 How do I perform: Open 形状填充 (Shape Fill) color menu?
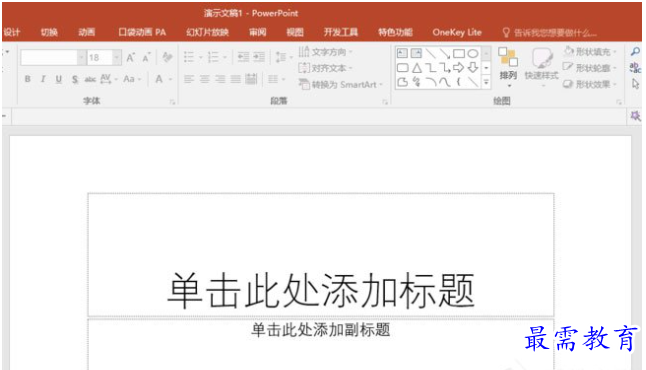590,52
